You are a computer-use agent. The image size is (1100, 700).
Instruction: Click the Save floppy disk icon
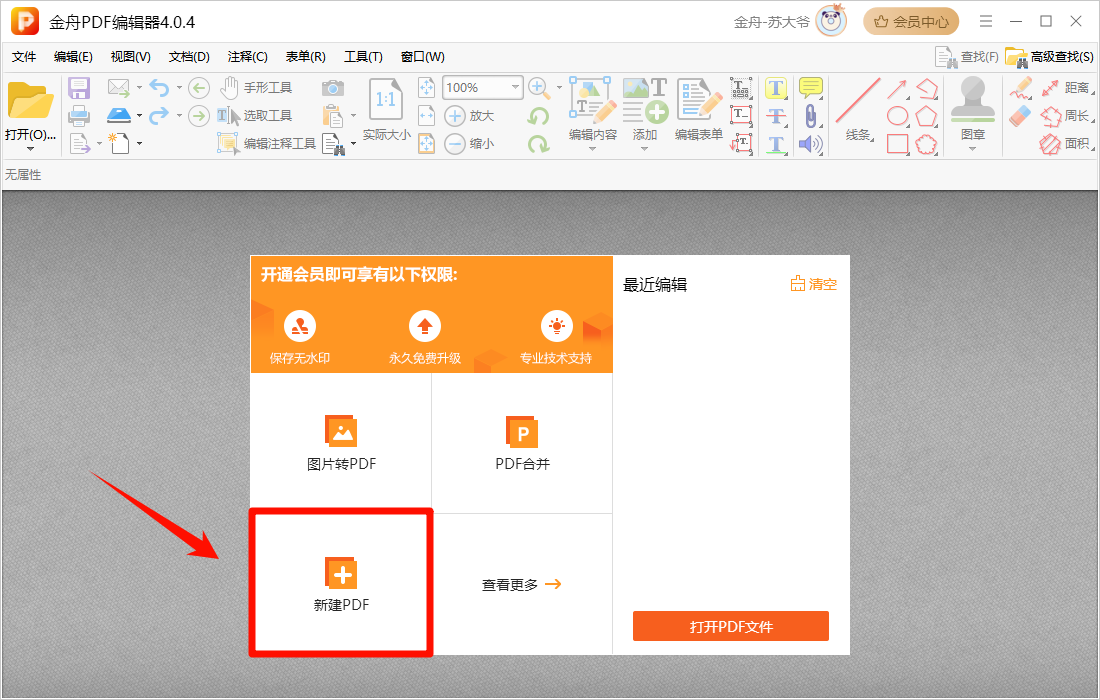pyautogui.click(x=79, y=88)
